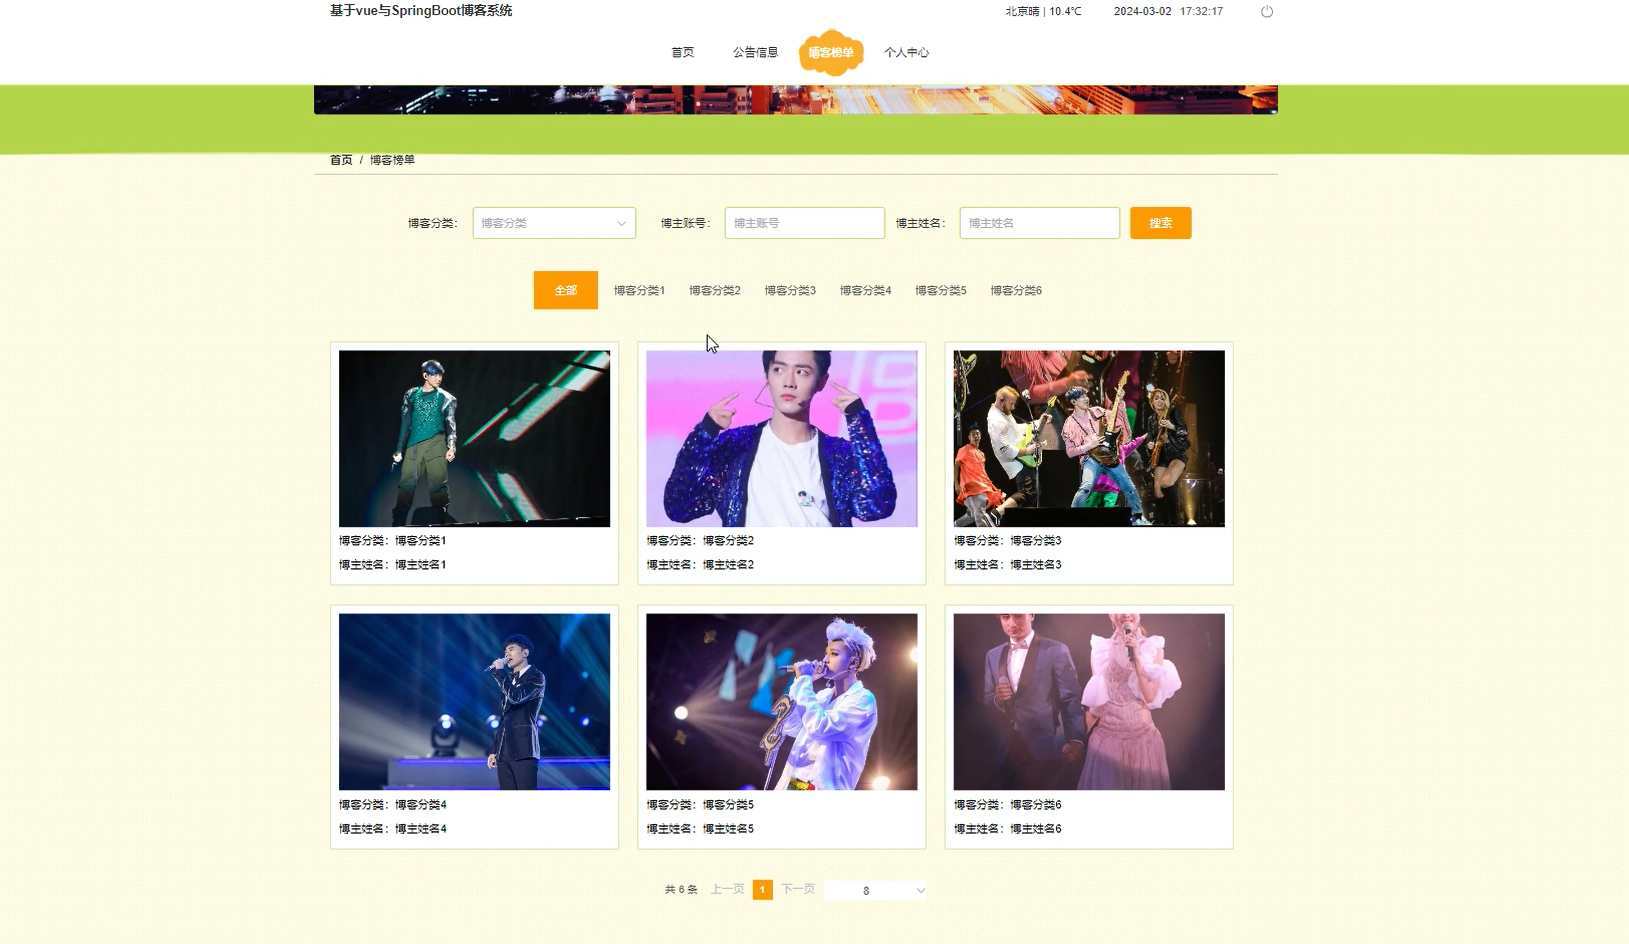Screen dimensions: 1629x944
Task: Click the 博主账号 input field
Action: coord(804,223)
